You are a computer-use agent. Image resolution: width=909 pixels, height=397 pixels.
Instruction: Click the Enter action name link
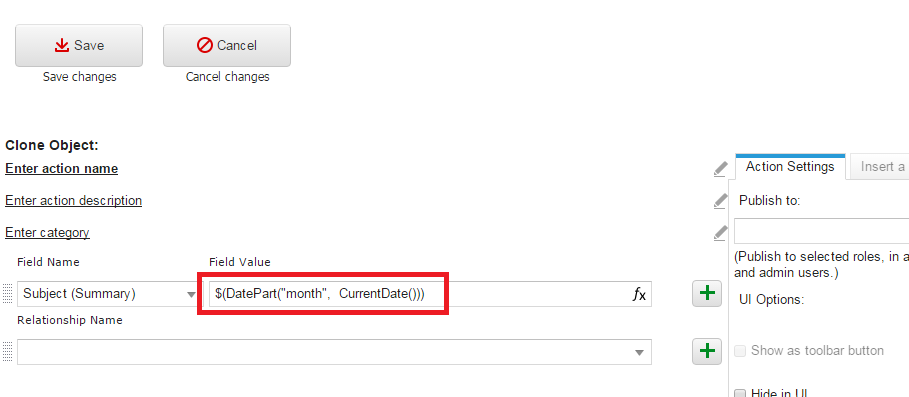click(61, 169)
